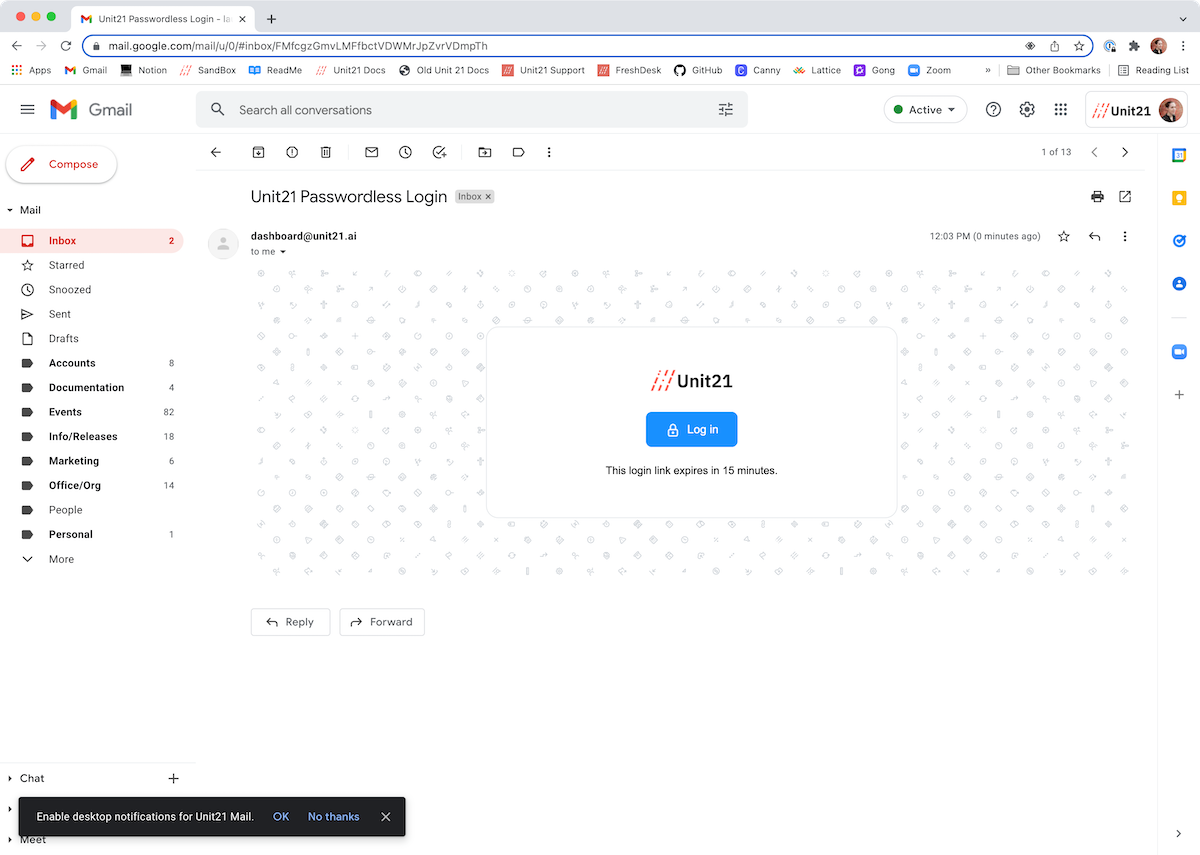
Task: Show details arrow next to 'to me'
Action: 283,252
